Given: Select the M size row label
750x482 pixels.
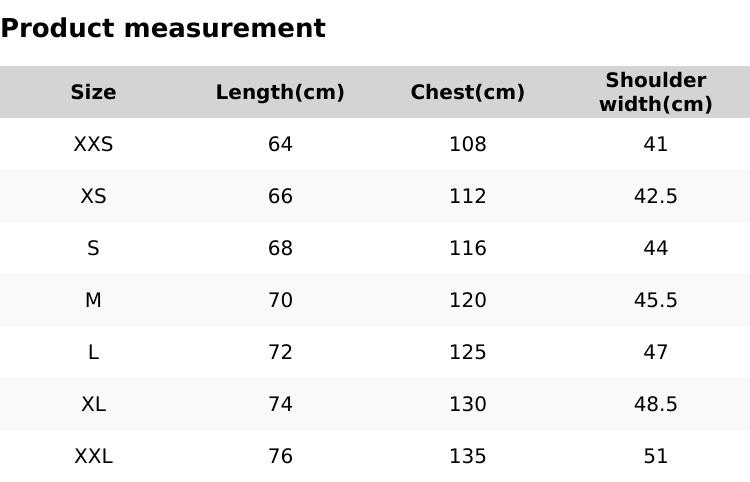Looking at the screenshot, I should (x=93, y=300).
